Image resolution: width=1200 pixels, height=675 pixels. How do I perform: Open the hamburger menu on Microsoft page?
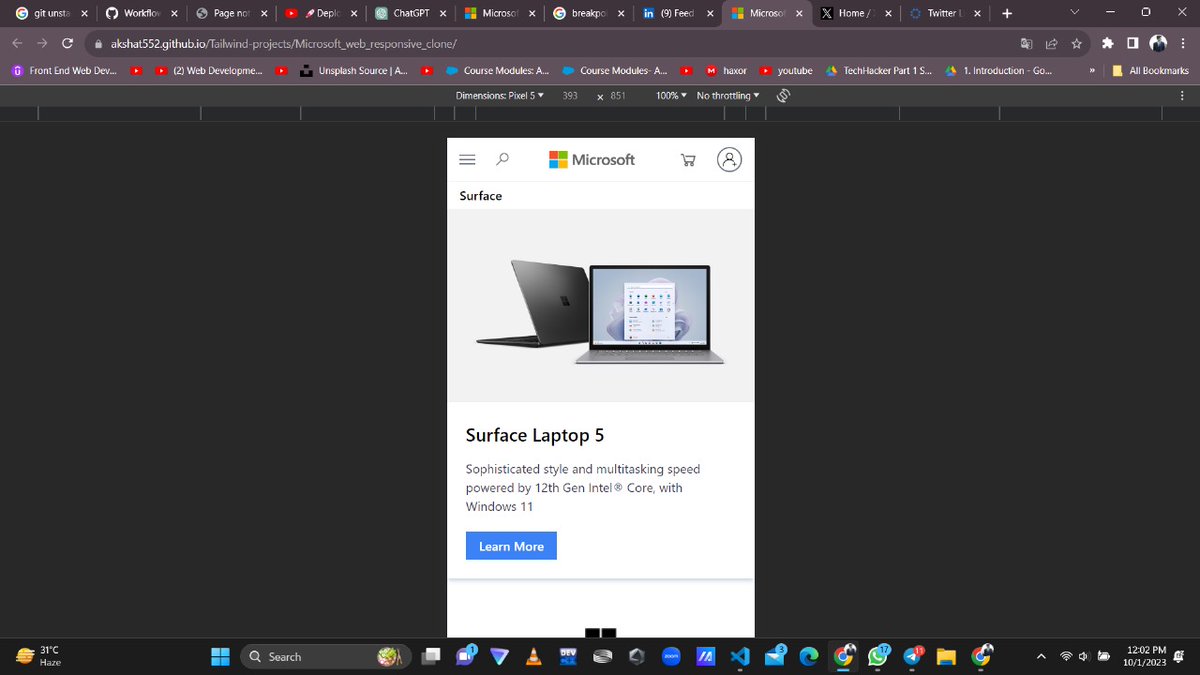point(466,159)
